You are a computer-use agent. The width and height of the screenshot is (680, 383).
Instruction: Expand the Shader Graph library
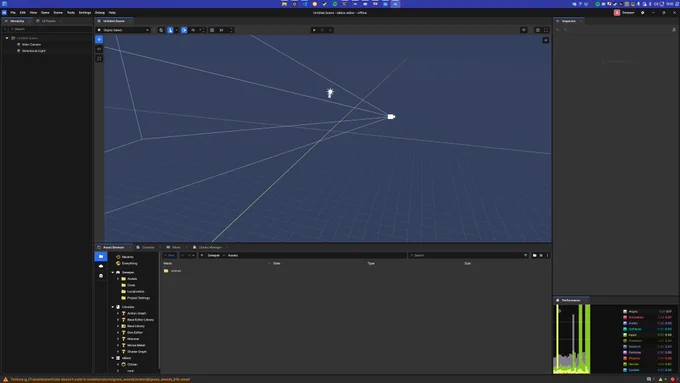118,352
